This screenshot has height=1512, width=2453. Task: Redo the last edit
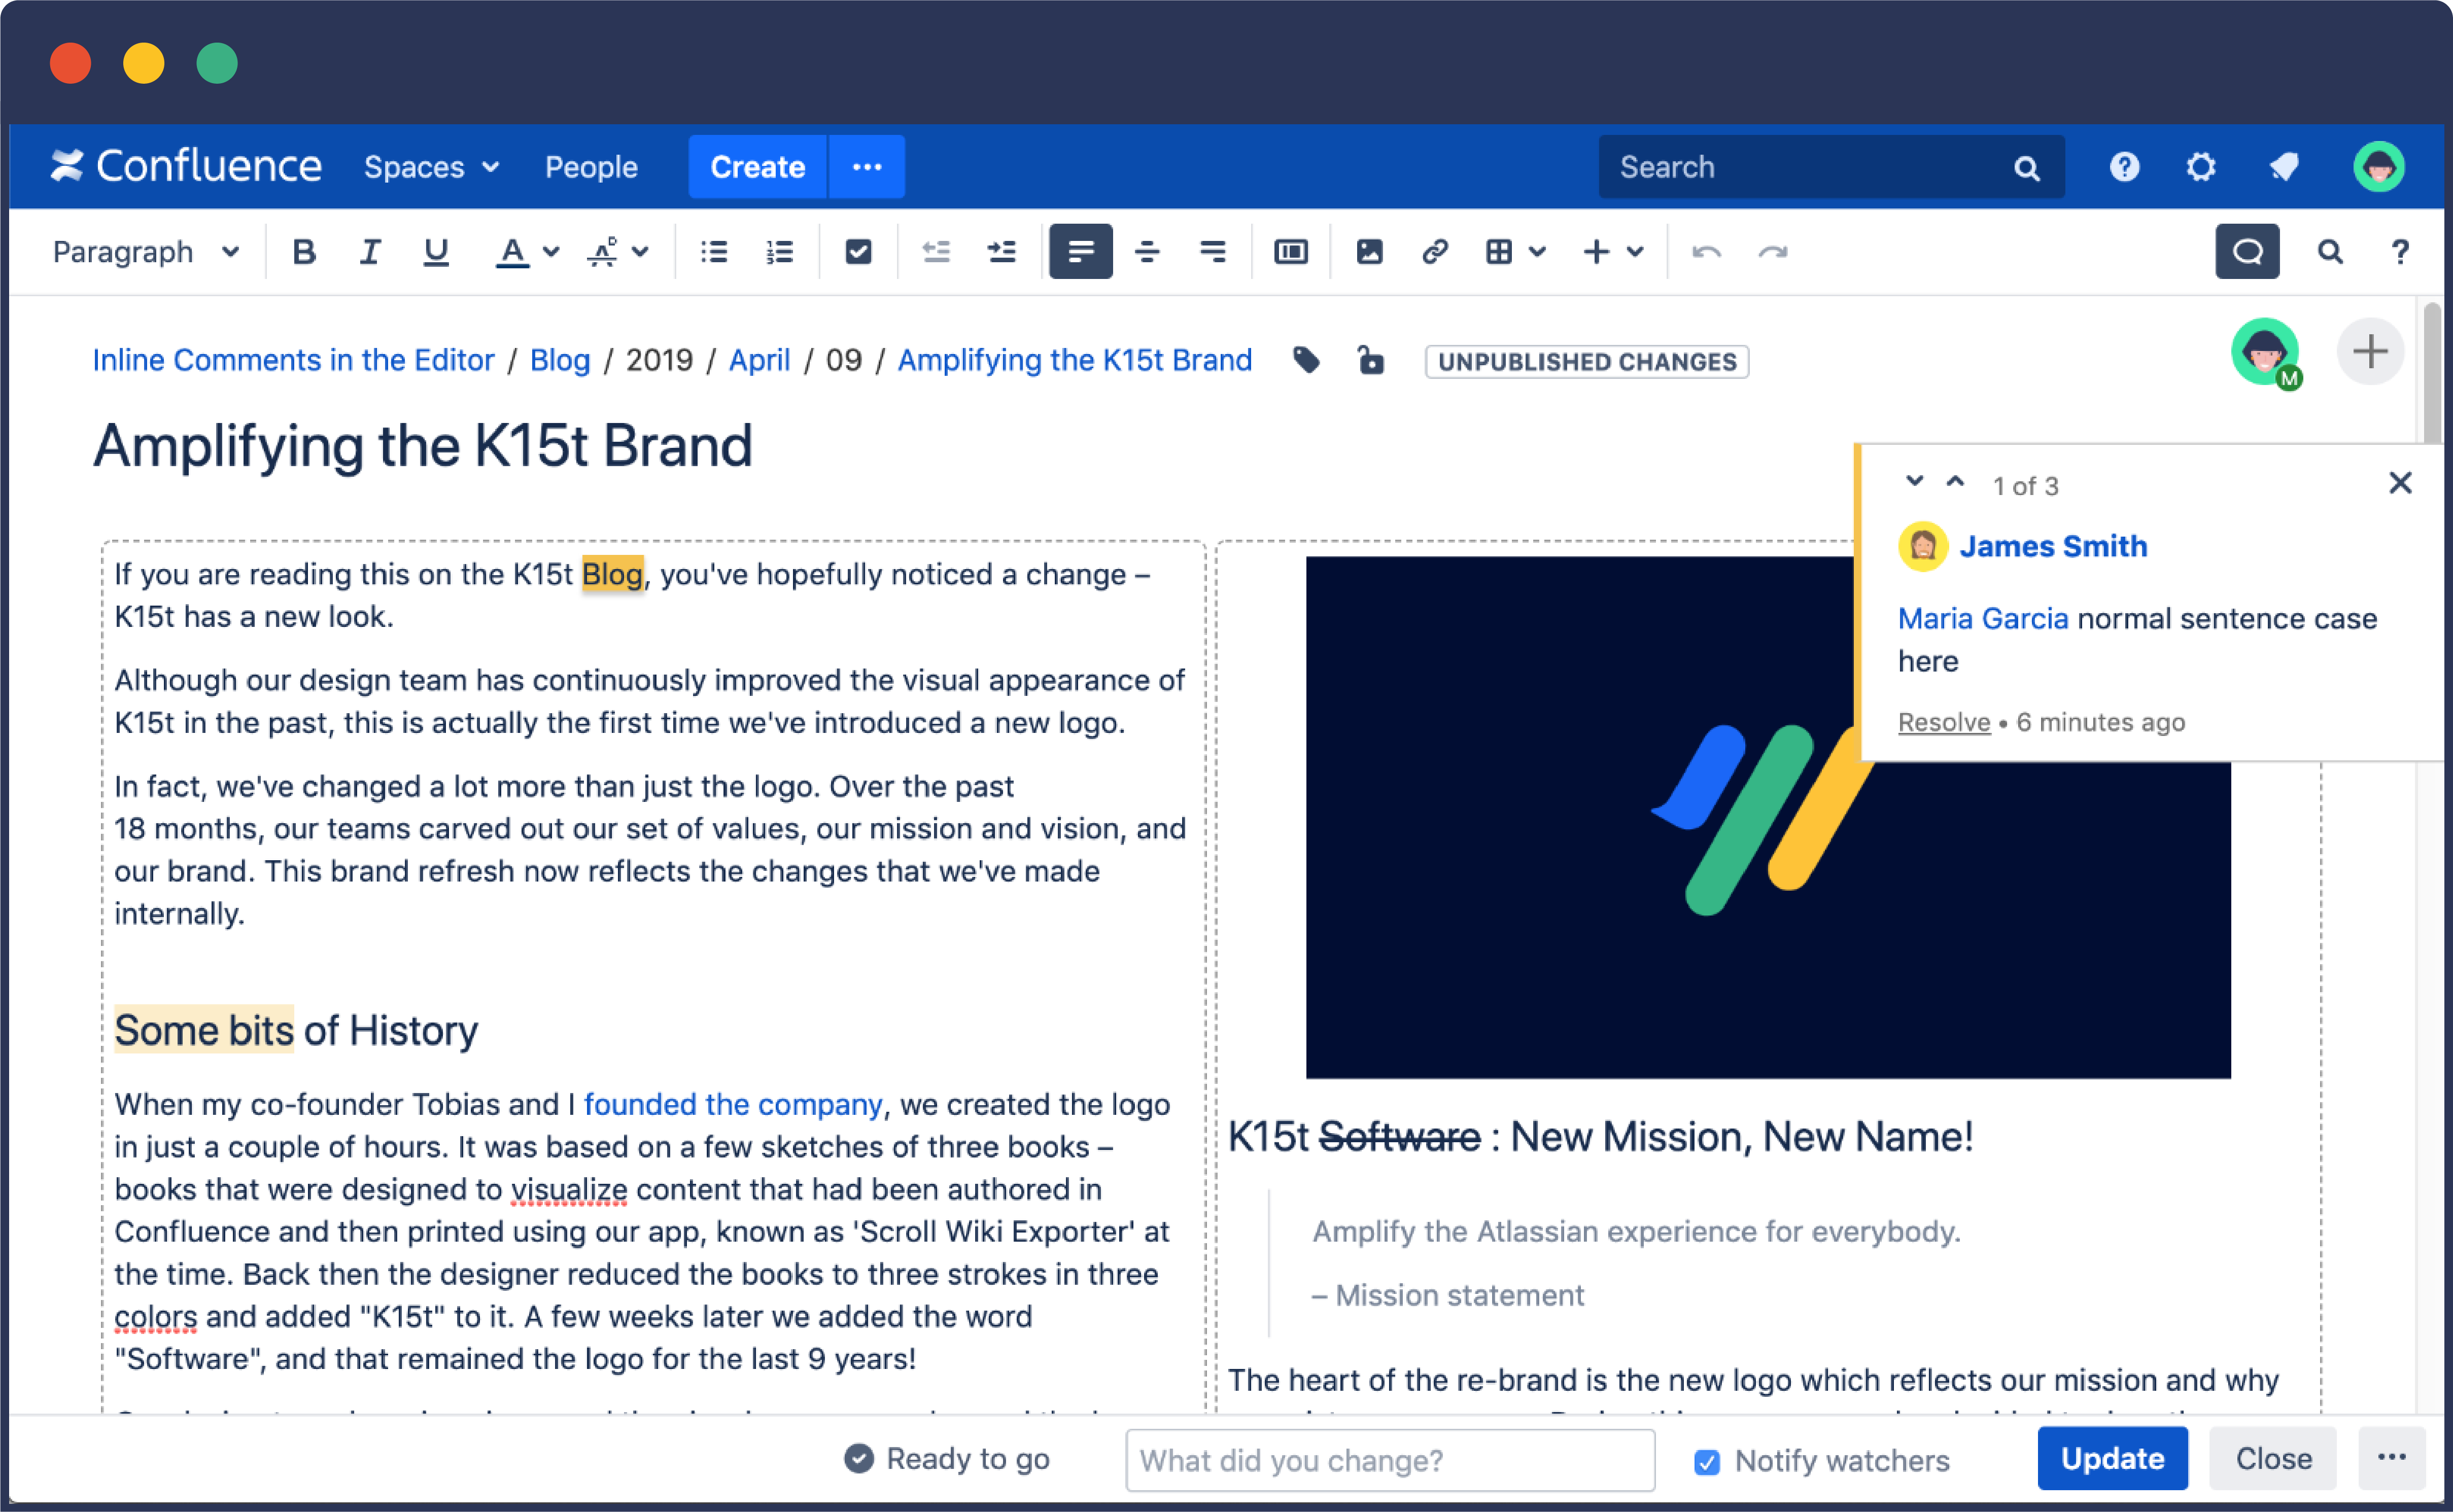coord(1773,252)
